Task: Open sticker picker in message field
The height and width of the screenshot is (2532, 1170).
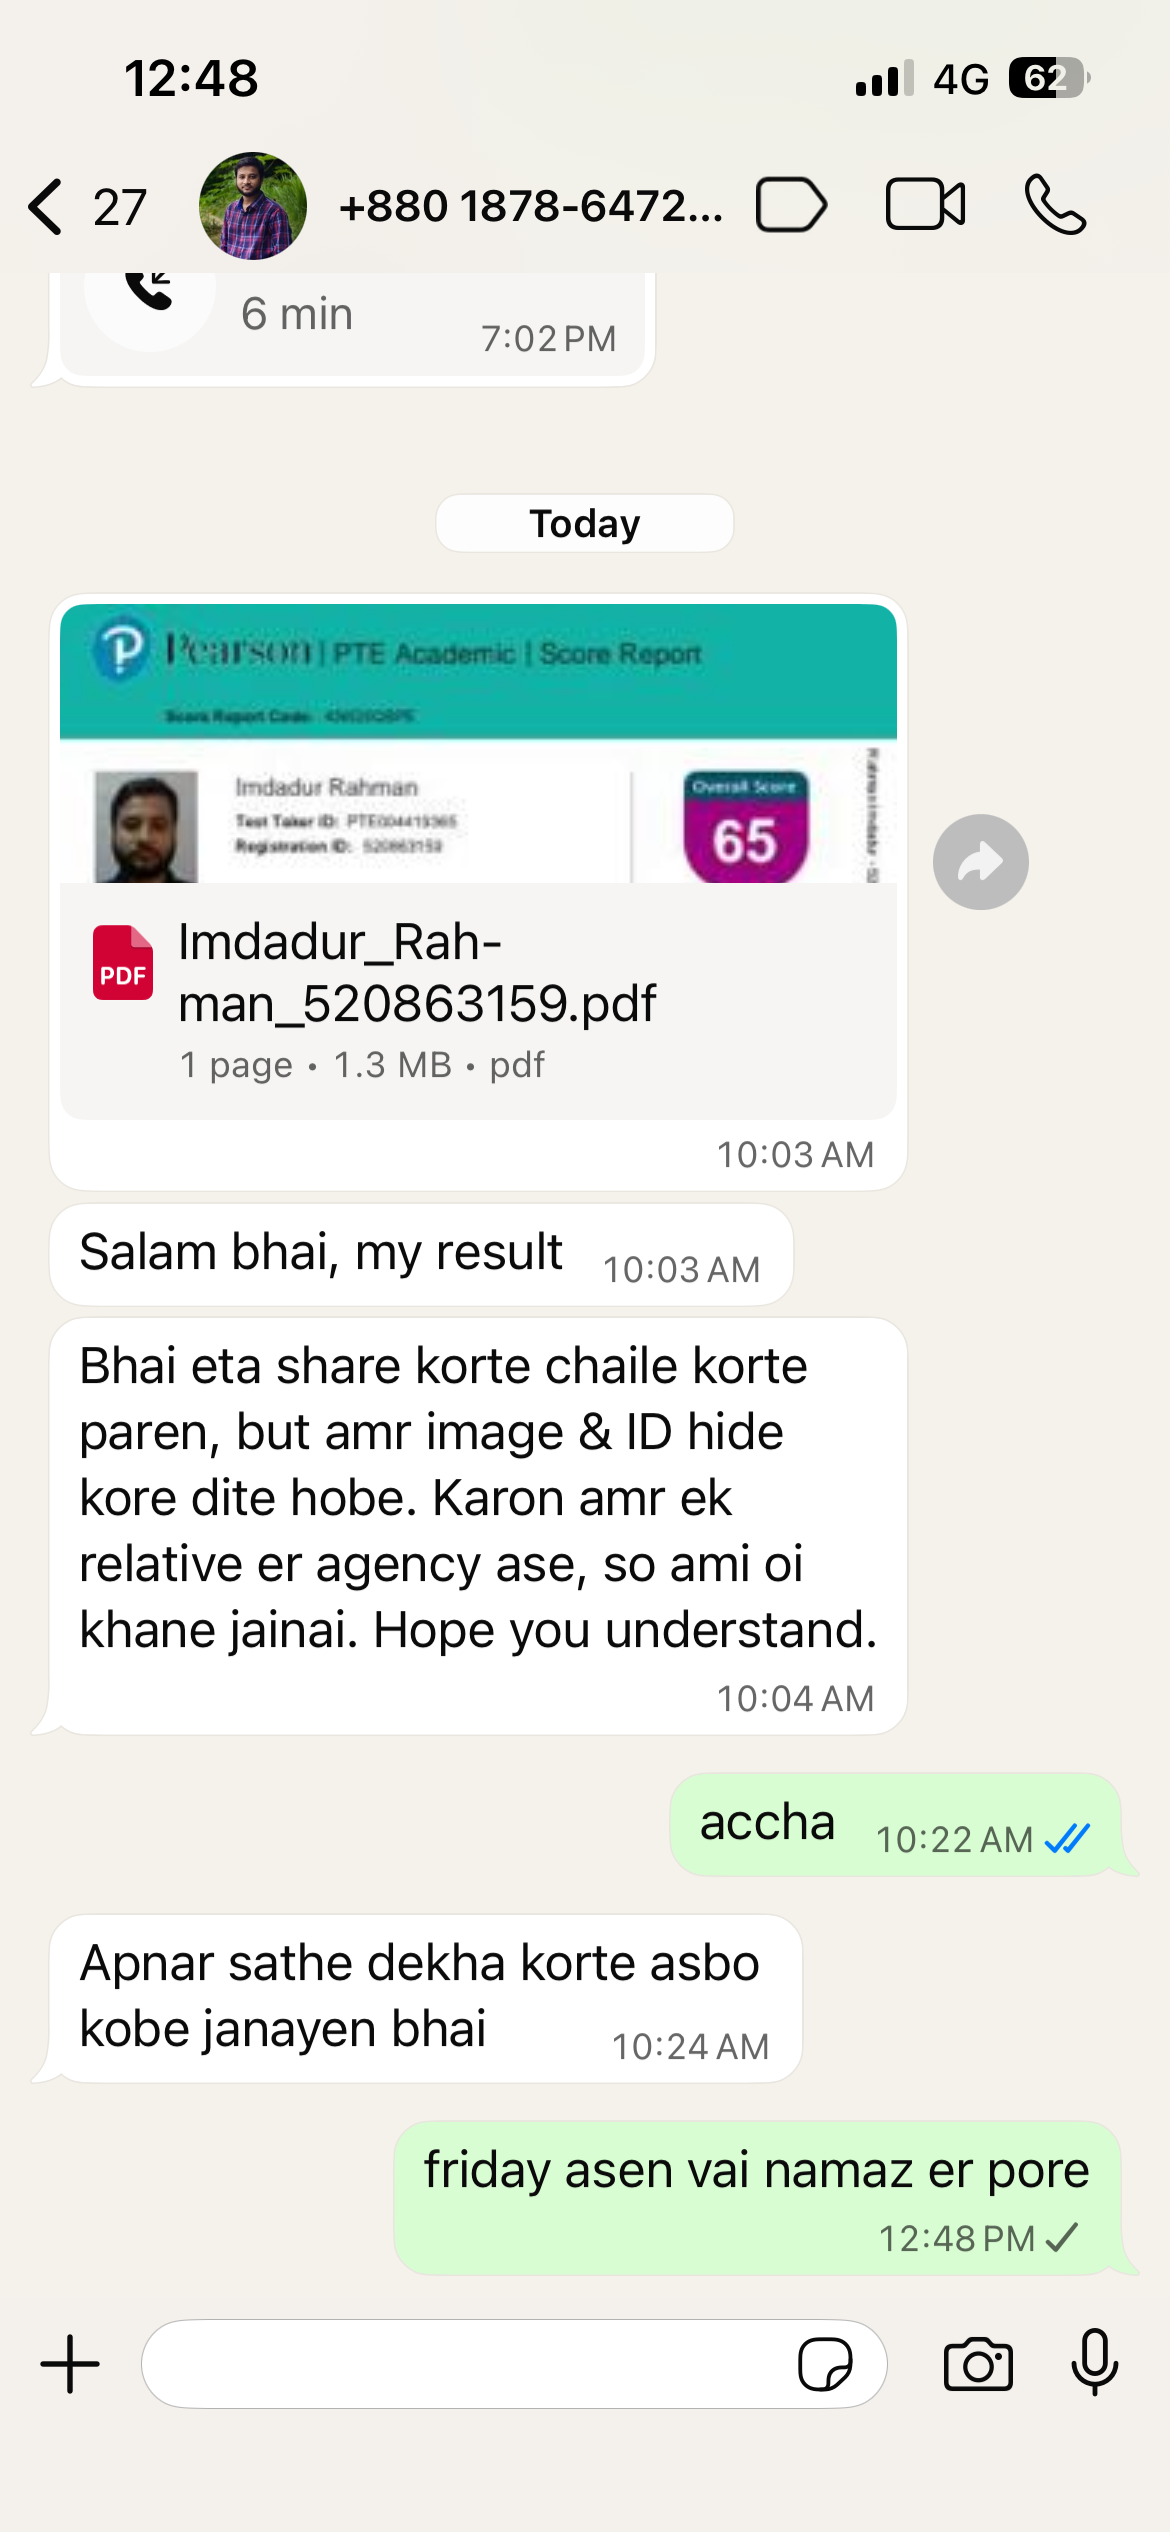Action: point(825,2365)
